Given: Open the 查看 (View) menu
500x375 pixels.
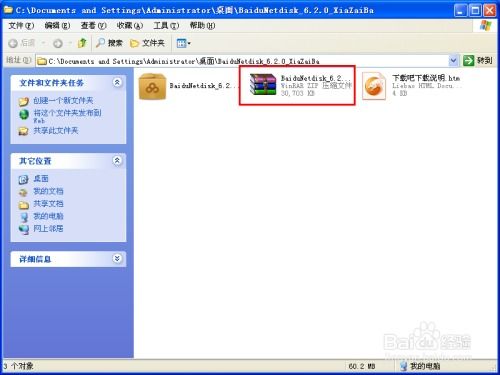Looking at the screenshot, I should coord(93,25).
